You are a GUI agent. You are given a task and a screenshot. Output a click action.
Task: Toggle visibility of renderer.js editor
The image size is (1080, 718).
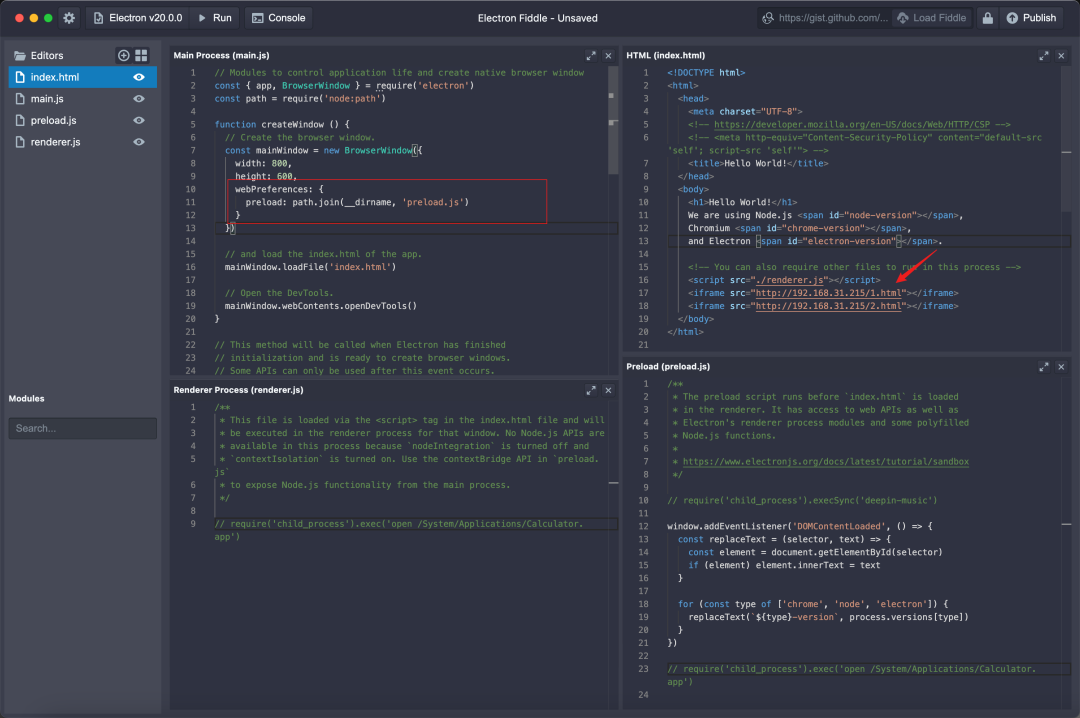coord(138,142)
